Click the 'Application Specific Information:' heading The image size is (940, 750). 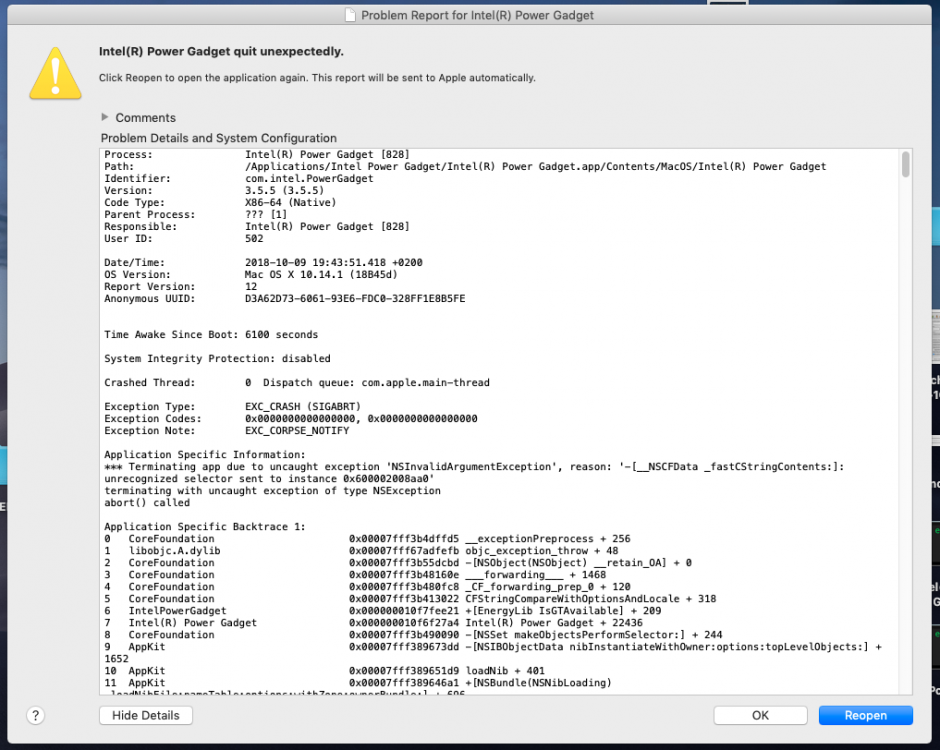click(x=204, y=454)
